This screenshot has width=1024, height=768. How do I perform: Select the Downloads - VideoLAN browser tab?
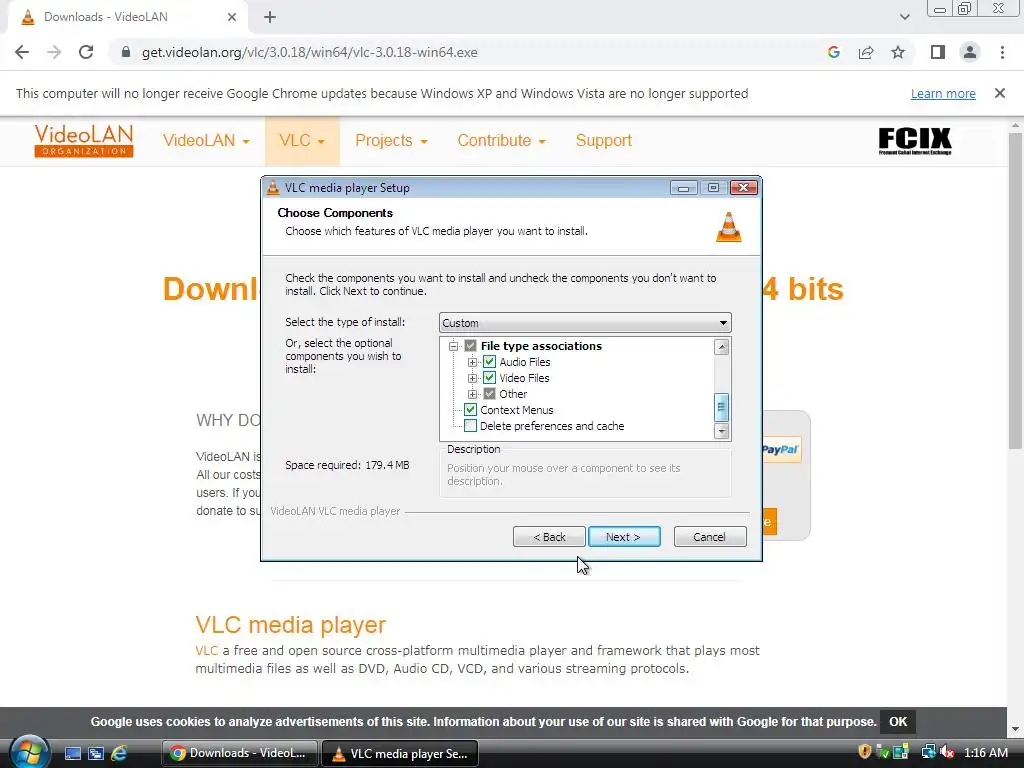[x=127, y=17]
